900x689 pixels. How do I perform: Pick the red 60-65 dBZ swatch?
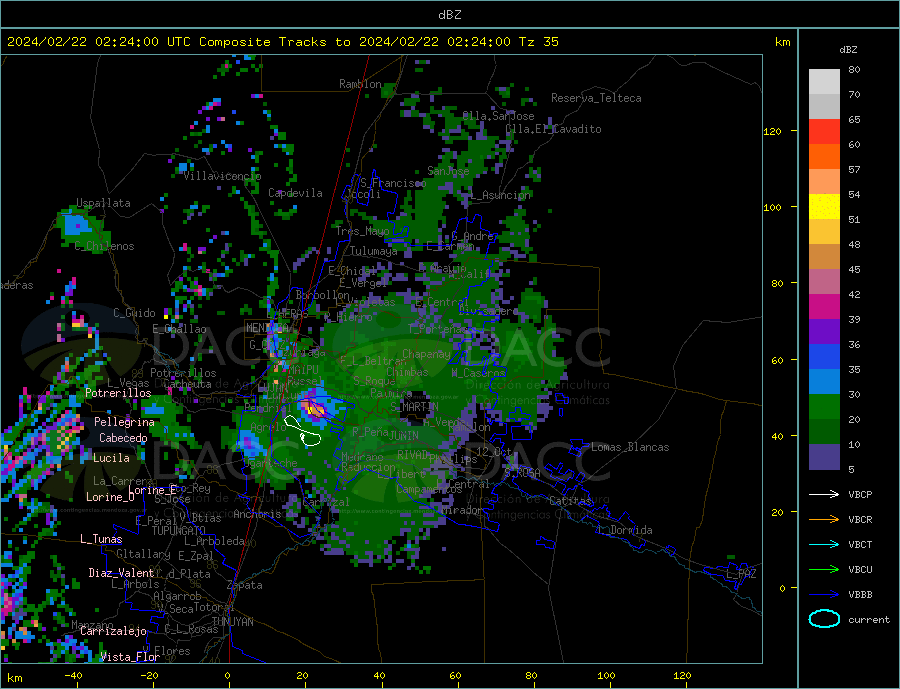(x=824, y=131)
